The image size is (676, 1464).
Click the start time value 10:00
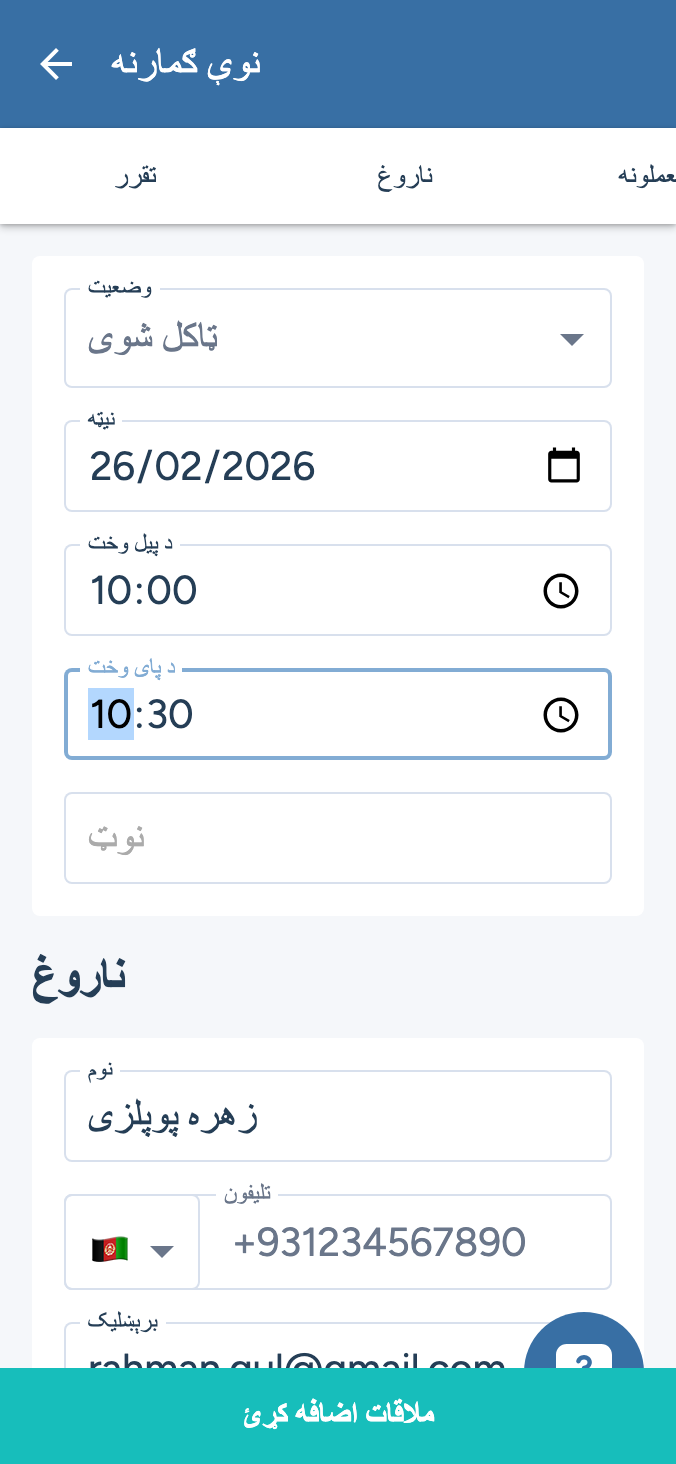[x=144, y=591]
